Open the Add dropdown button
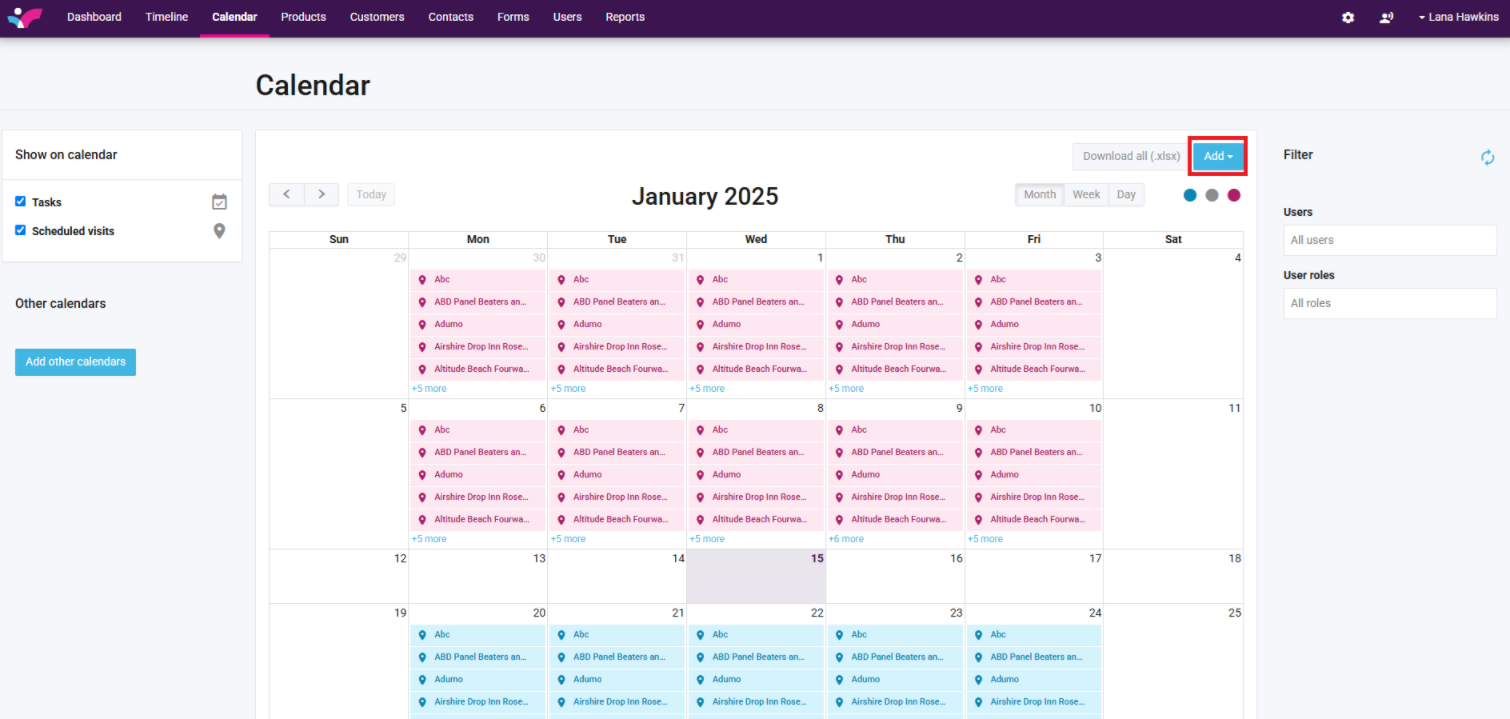 (1217, 156)
